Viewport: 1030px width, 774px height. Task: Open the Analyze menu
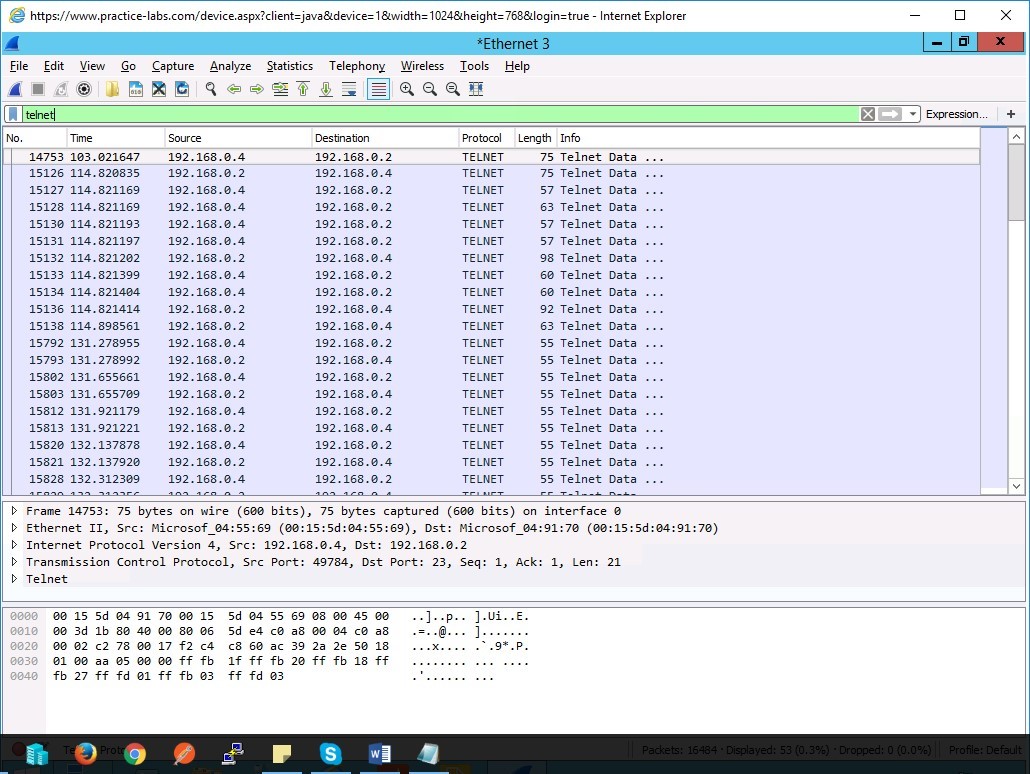point(231,66)
